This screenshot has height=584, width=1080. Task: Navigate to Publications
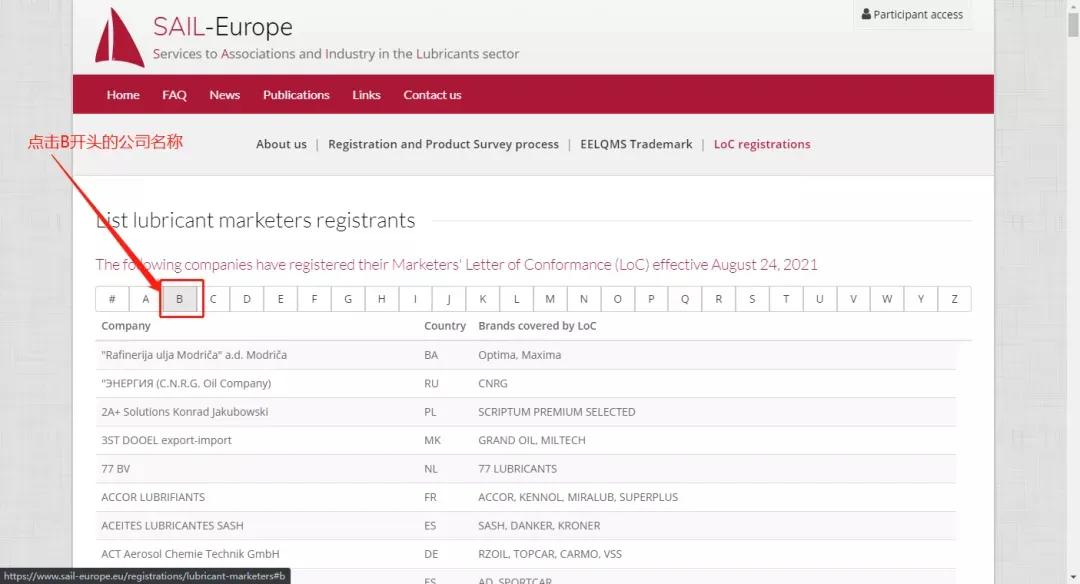coord(296,95)
